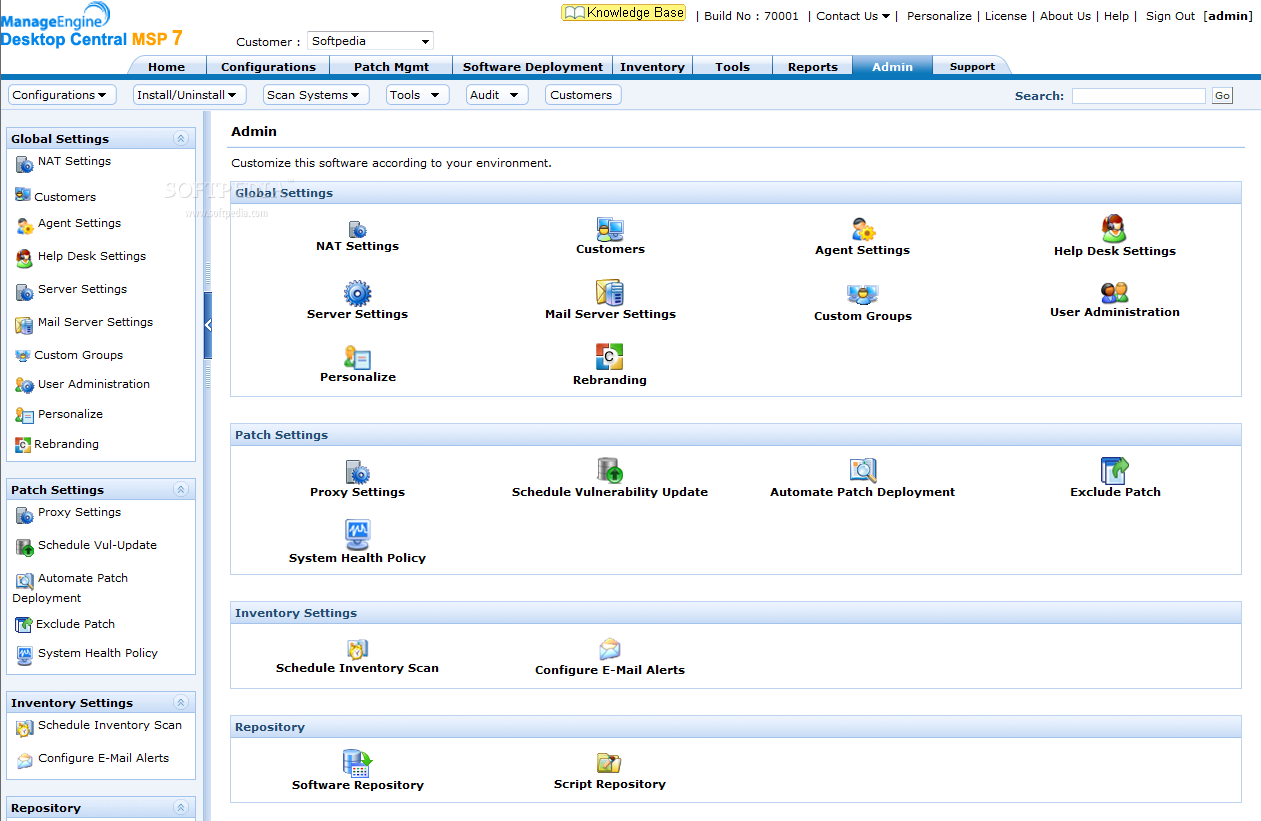Open User Administration icon in main panel

pos(1114,293)
